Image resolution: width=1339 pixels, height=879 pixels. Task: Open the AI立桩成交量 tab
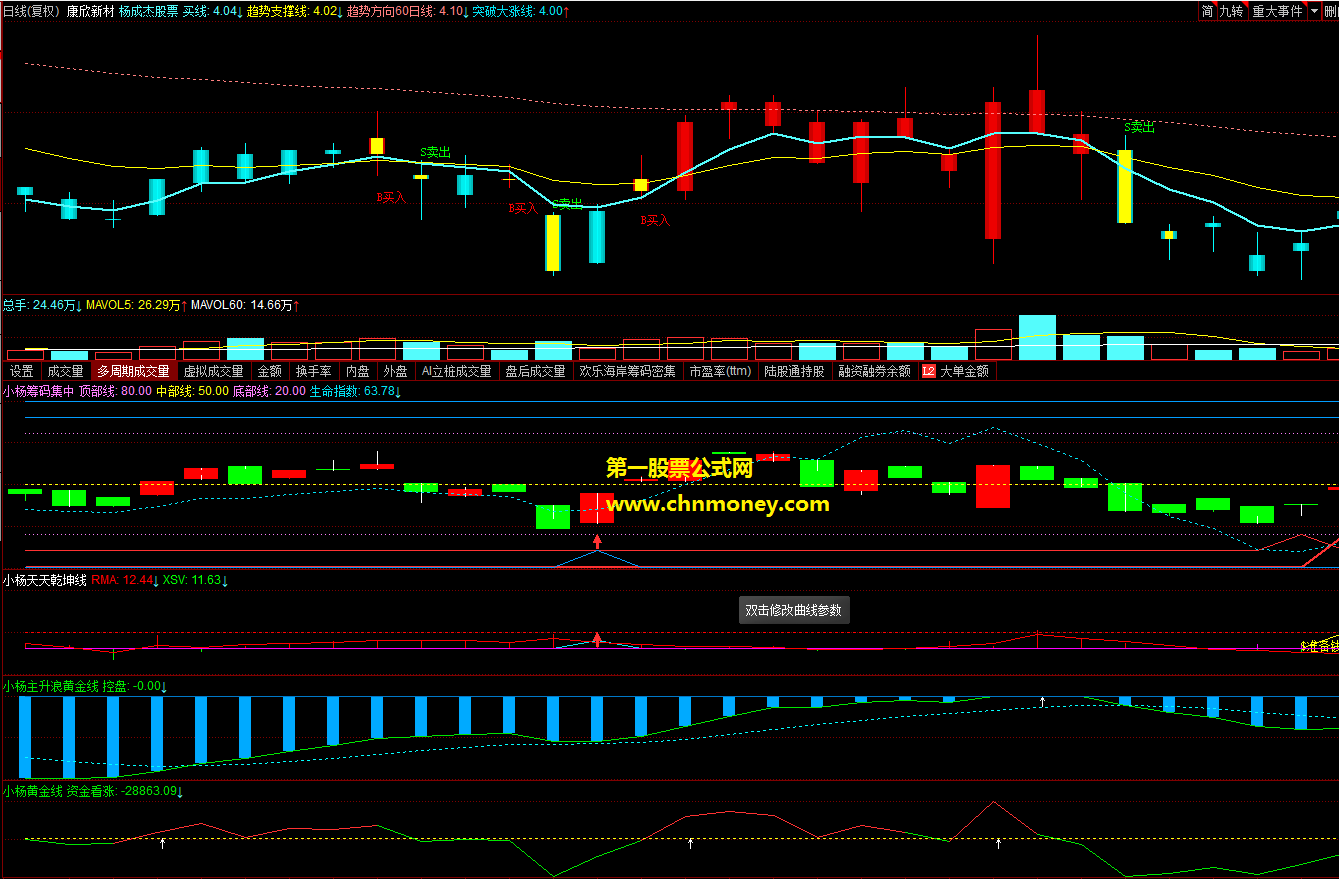[x=456, y=371]
